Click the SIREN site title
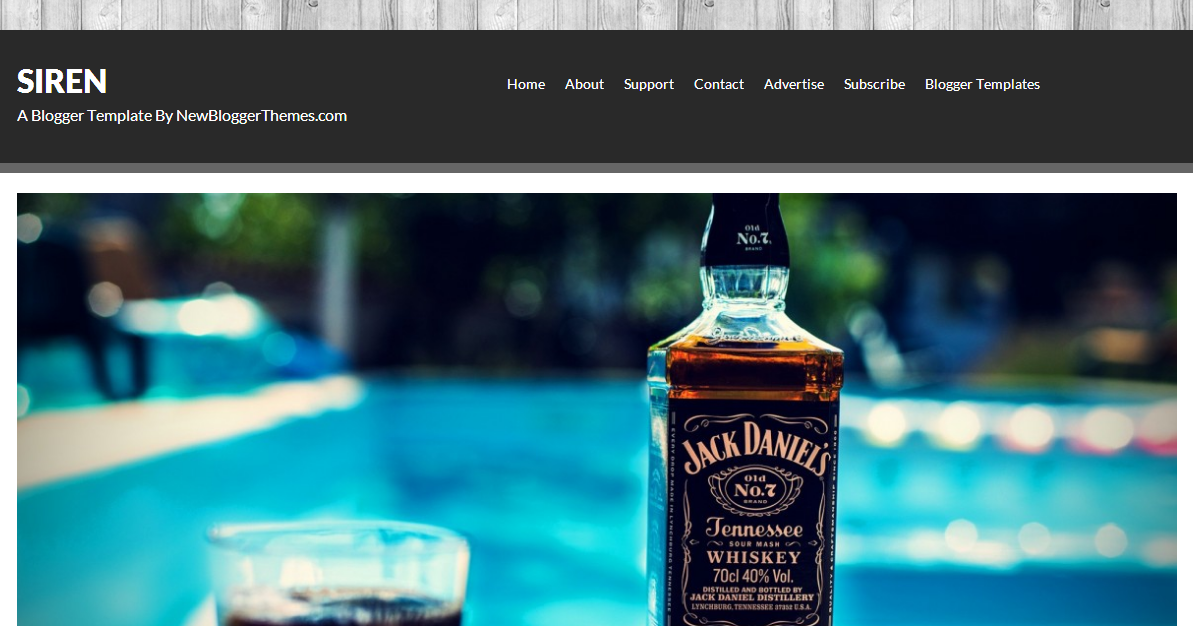 (x=62, y=81)
